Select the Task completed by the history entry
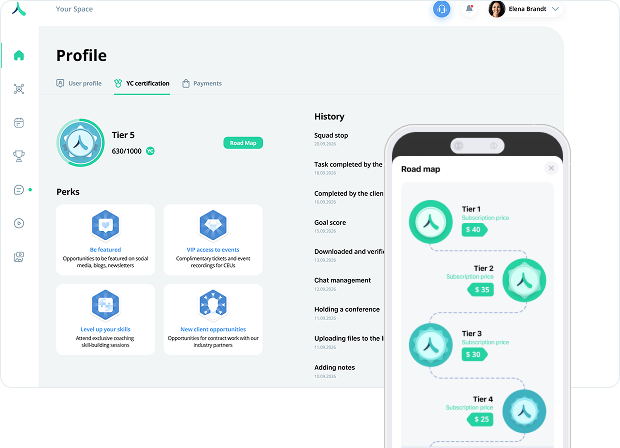This screenshot has width=620, height=448. 348,168
